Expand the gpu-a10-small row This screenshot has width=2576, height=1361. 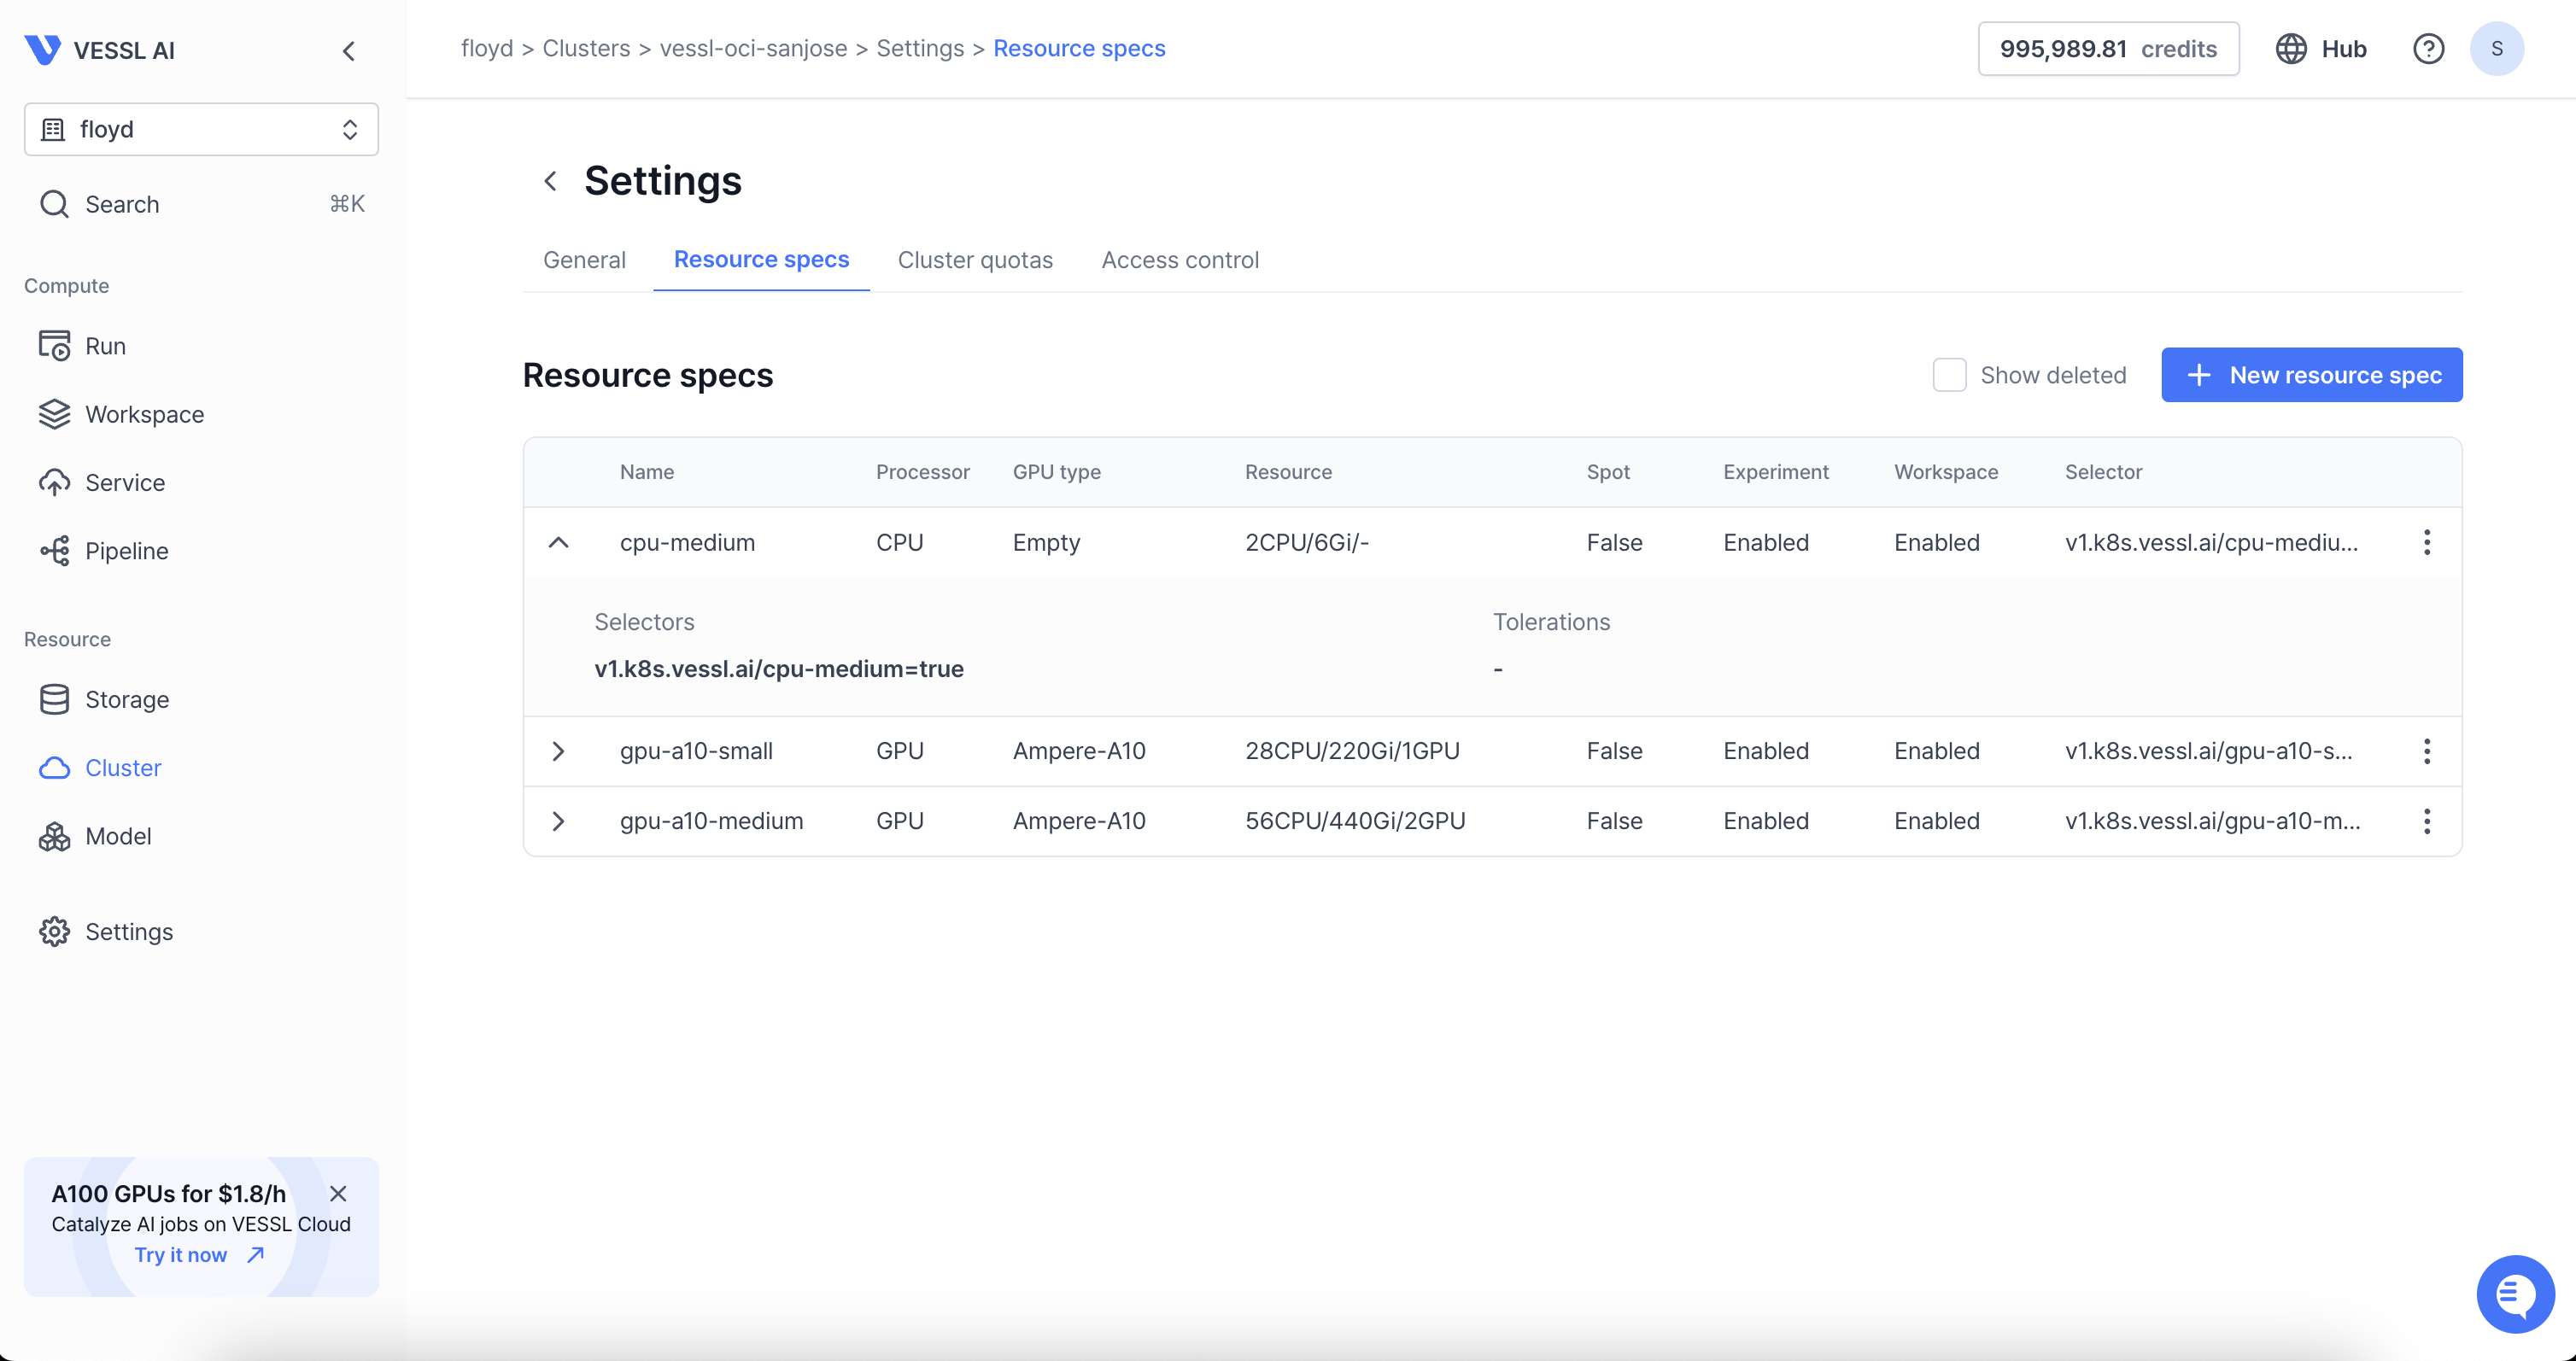point(558,751)
